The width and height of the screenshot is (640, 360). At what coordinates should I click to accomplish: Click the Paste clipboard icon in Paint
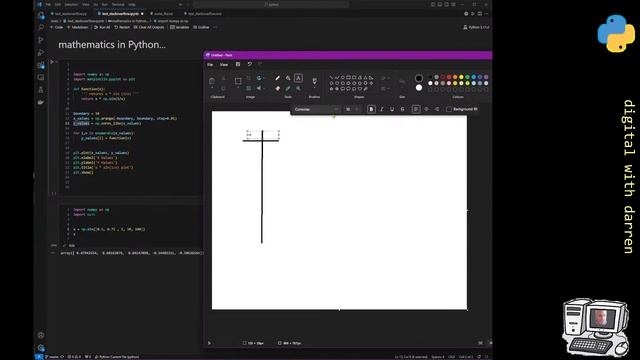[212, 80]
